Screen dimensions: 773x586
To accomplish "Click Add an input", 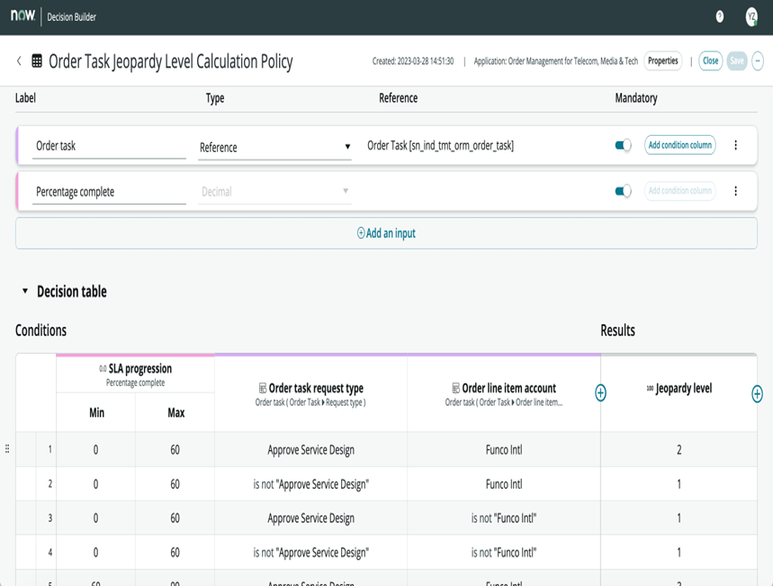I will coord(386,233).
